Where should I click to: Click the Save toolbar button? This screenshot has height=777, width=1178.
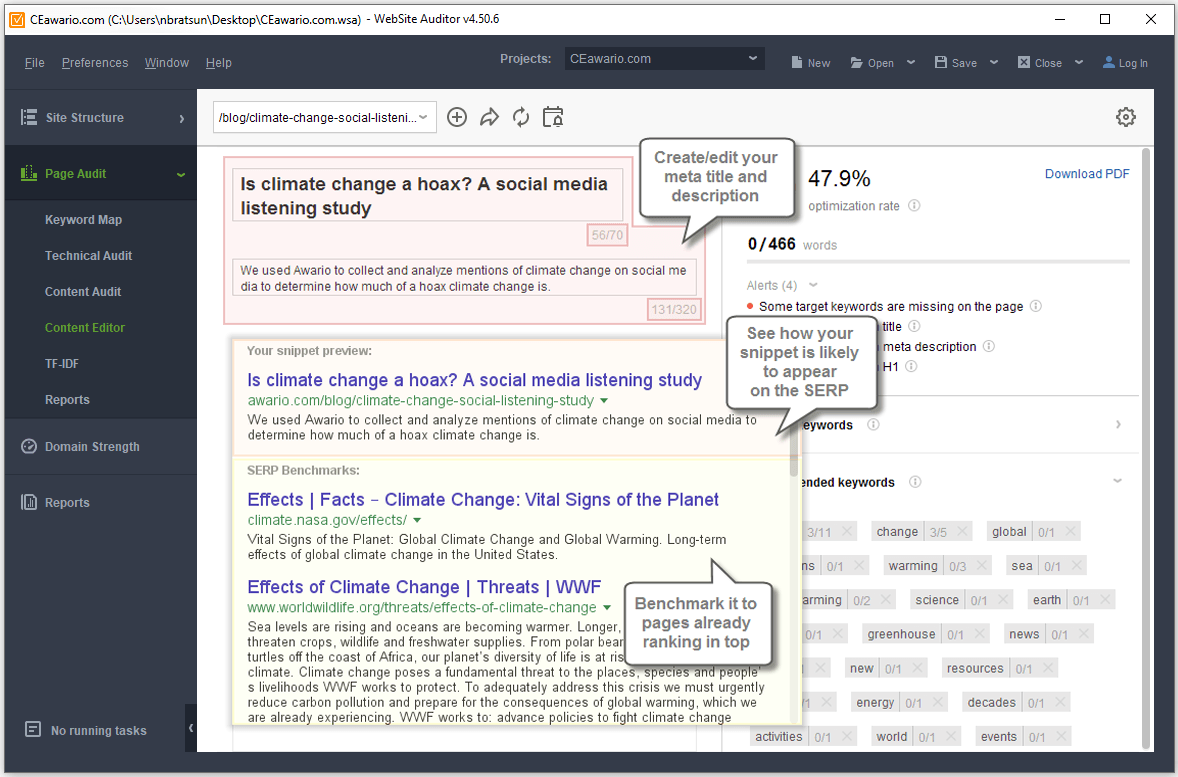tap(956, 63)
